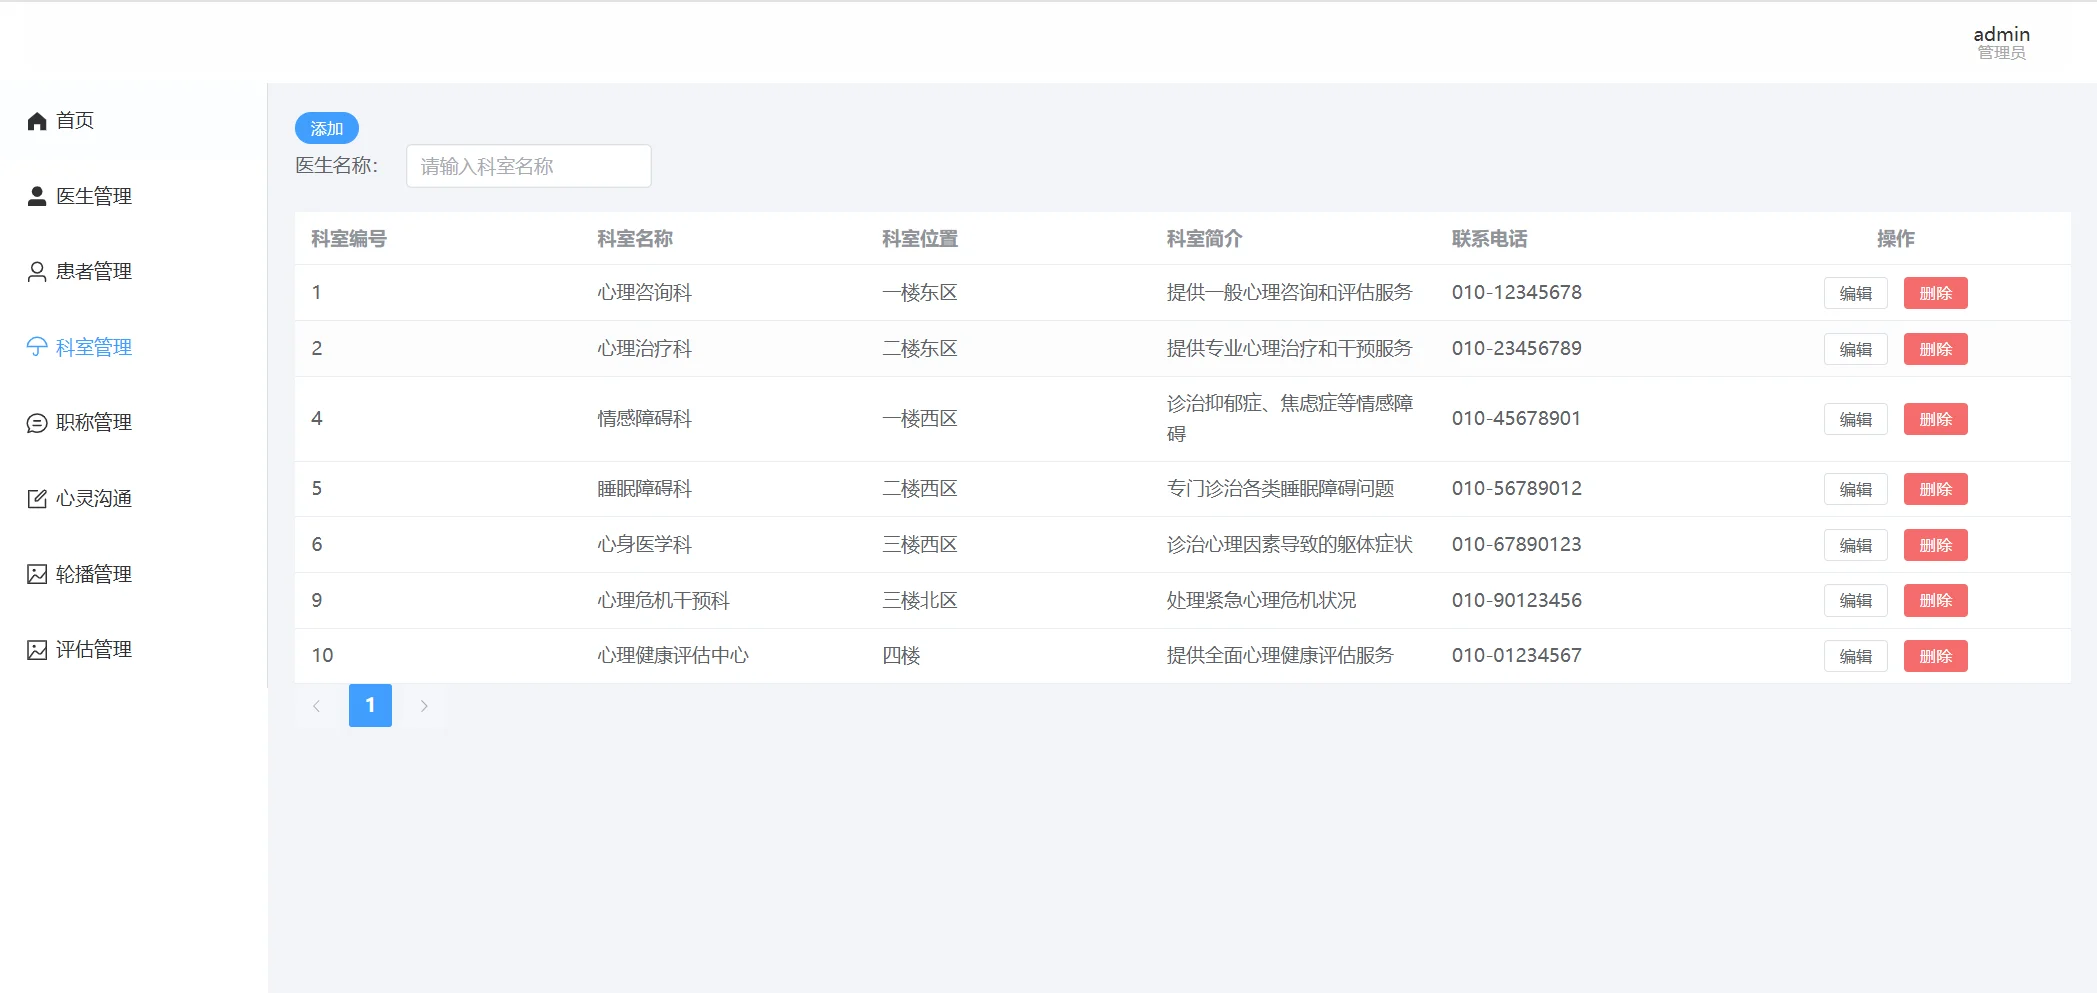Viewport: 2097px width, 993px height.
Task: Click the blue 添加 button
Action: [x=326, y=128]
